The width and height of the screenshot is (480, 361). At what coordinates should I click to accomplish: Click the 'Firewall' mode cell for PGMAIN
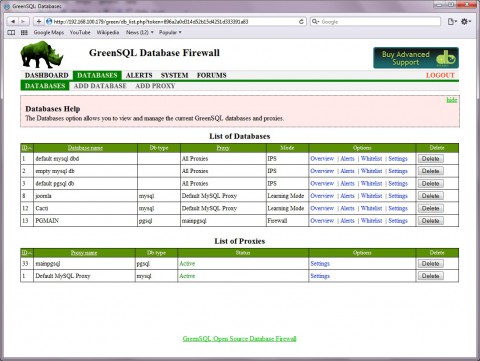click(x=287, y=221)
